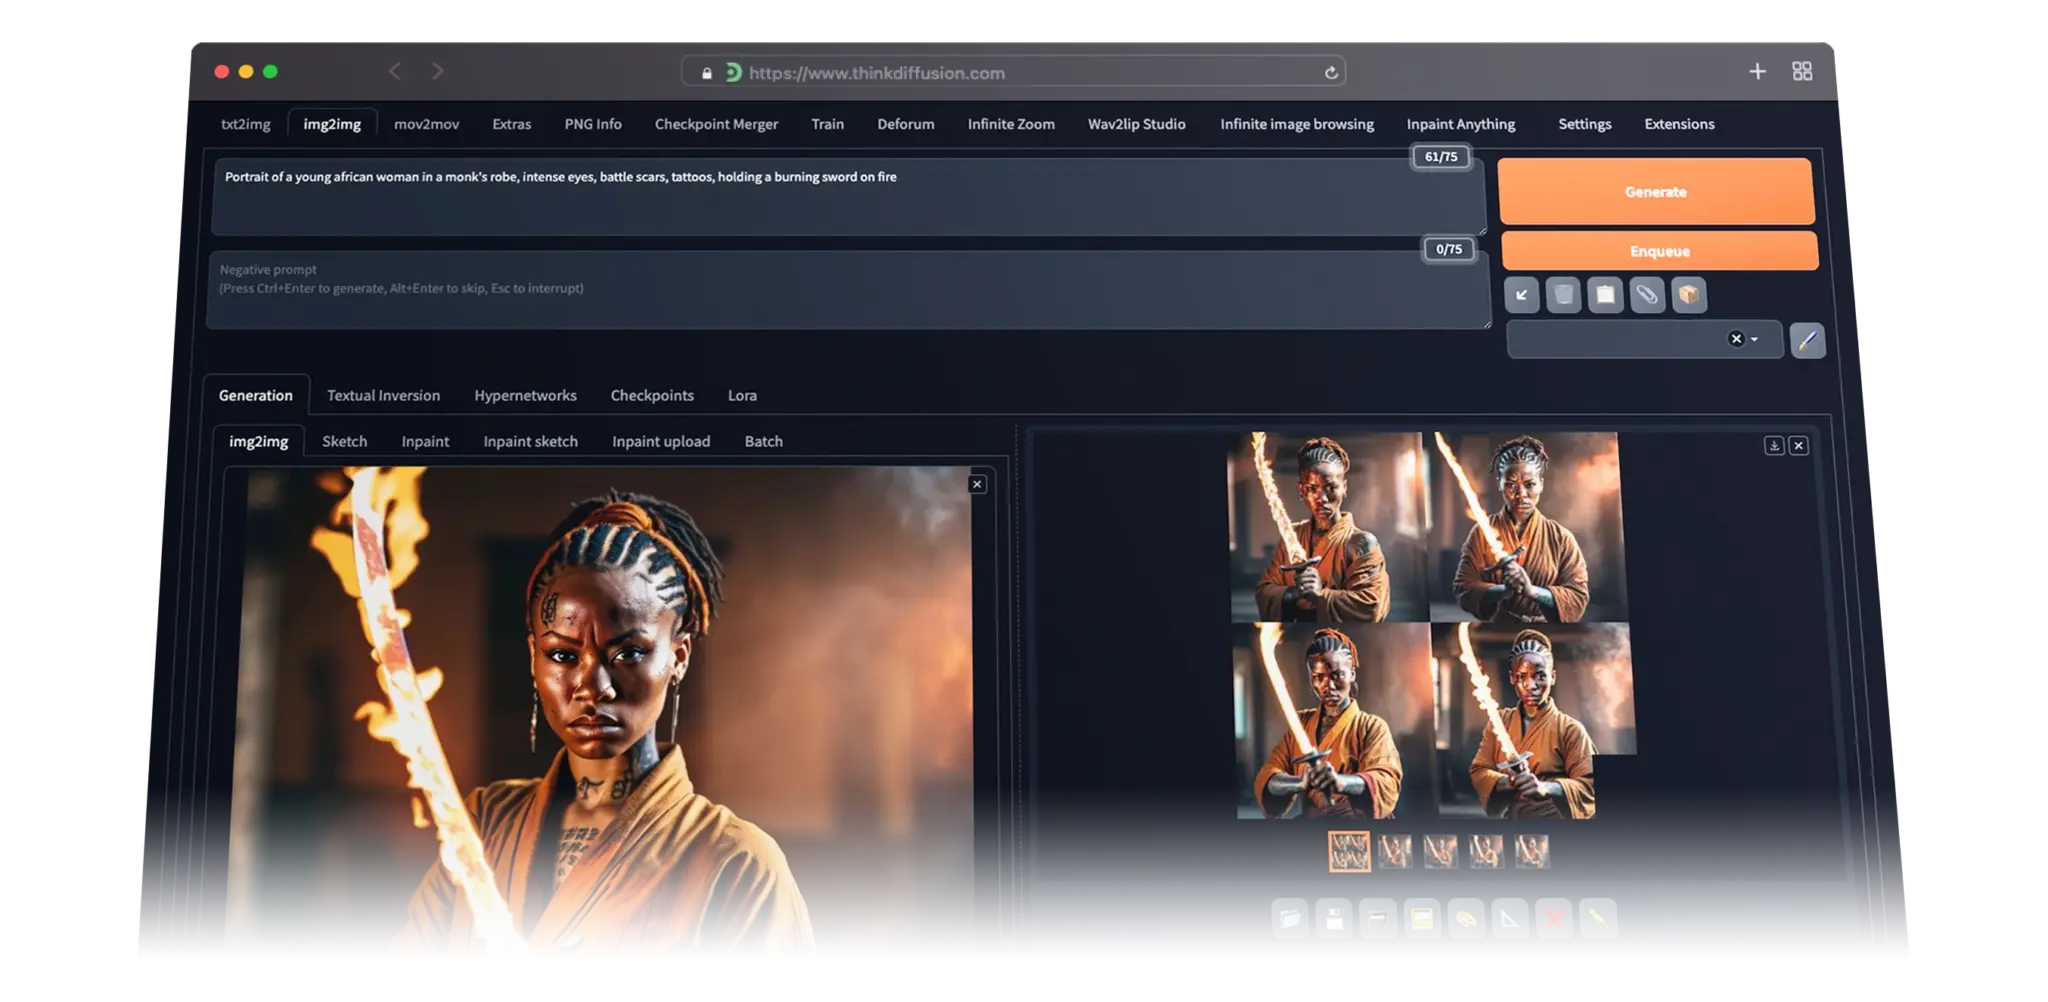Open the Inpaint upload mode tab
Screen dimensions: 2048x1002
pyautogui.click(x=661, y=441)
